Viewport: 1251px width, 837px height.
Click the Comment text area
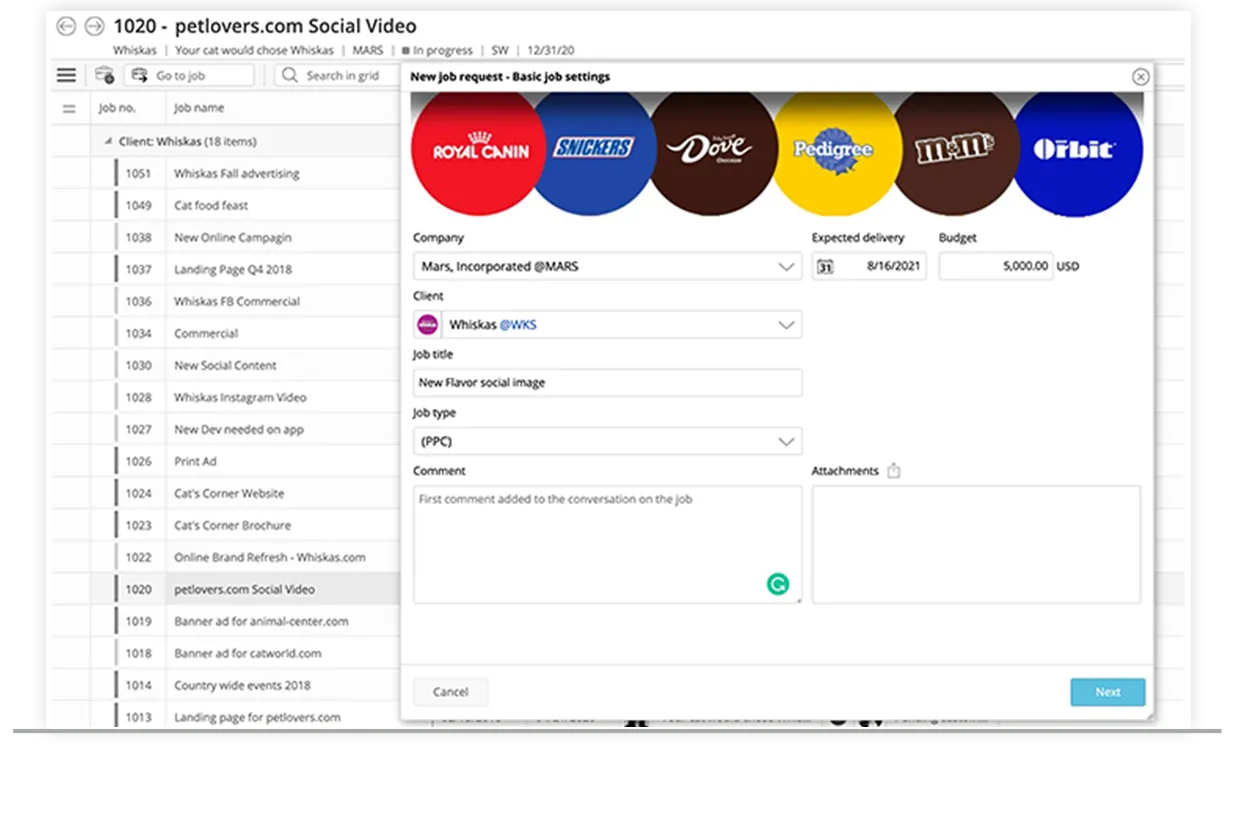607,544
